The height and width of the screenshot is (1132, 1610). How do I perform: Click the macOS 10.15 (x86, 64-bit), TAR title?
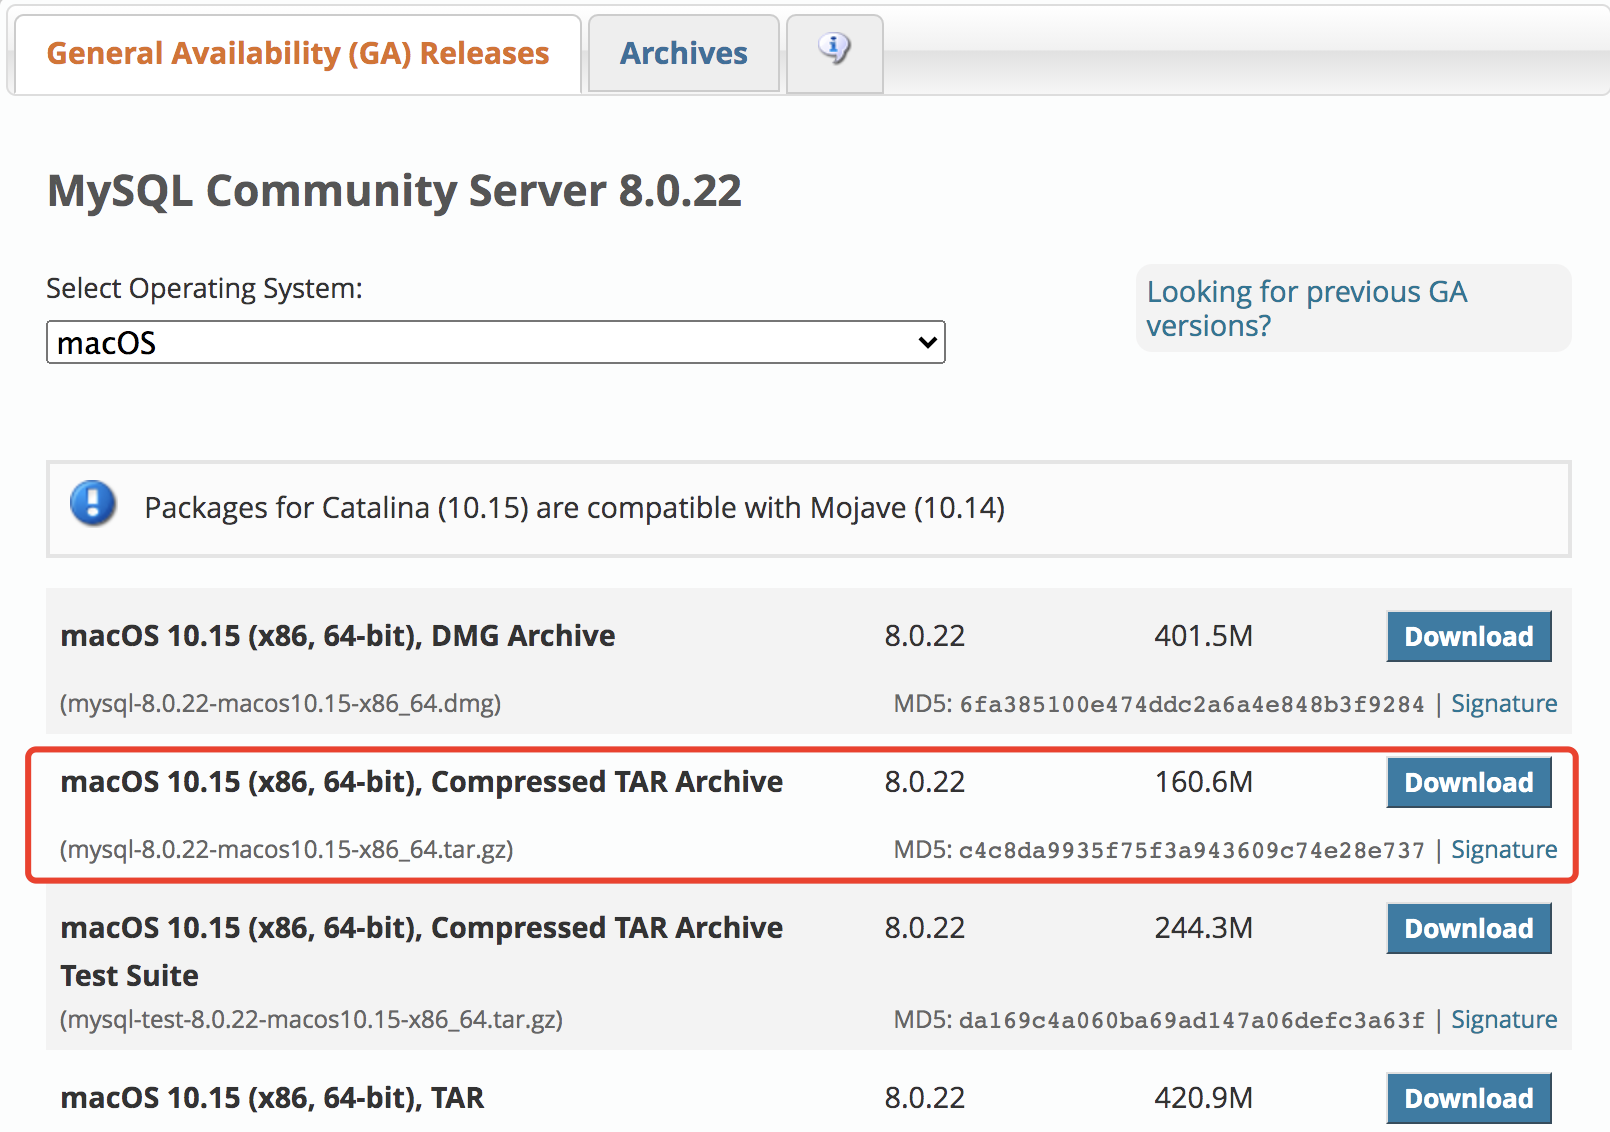point(272,1098)
